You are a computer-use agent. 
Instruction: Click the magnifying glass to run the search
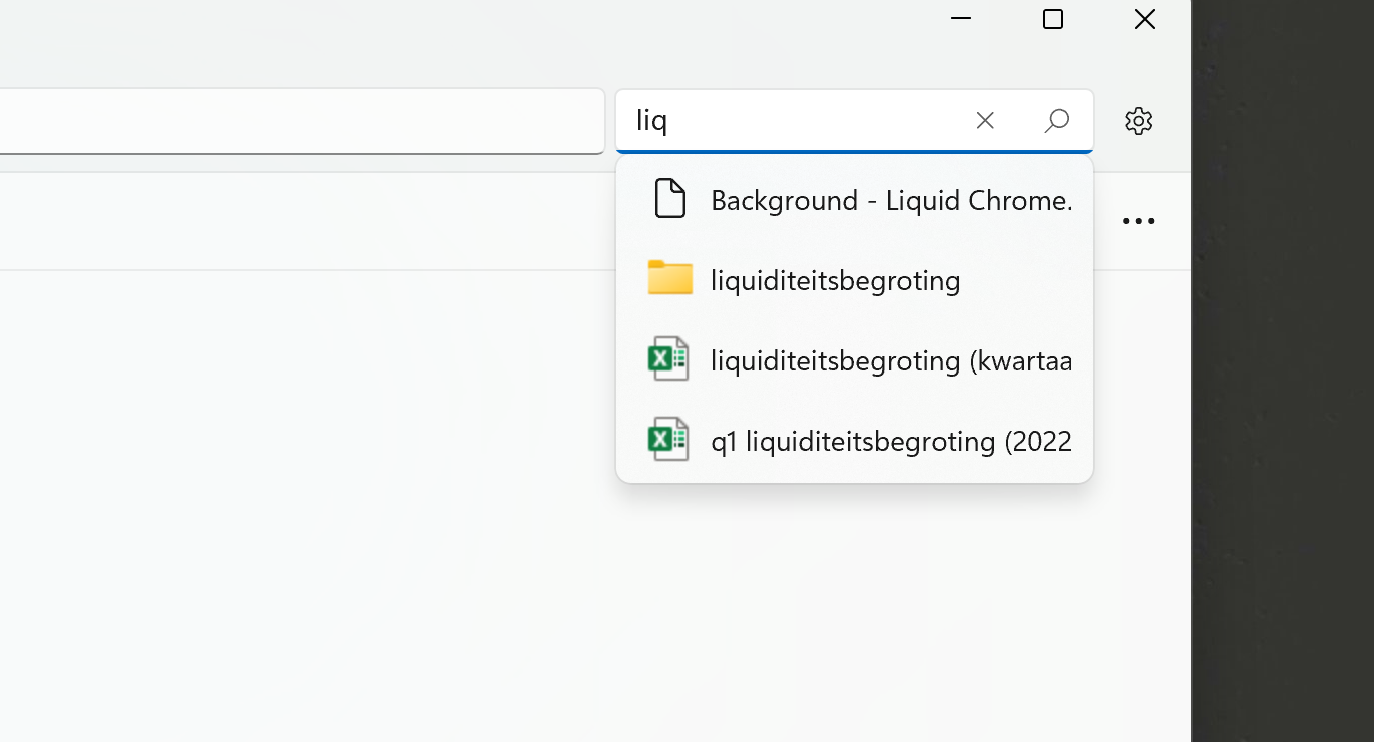[1056, 120]
